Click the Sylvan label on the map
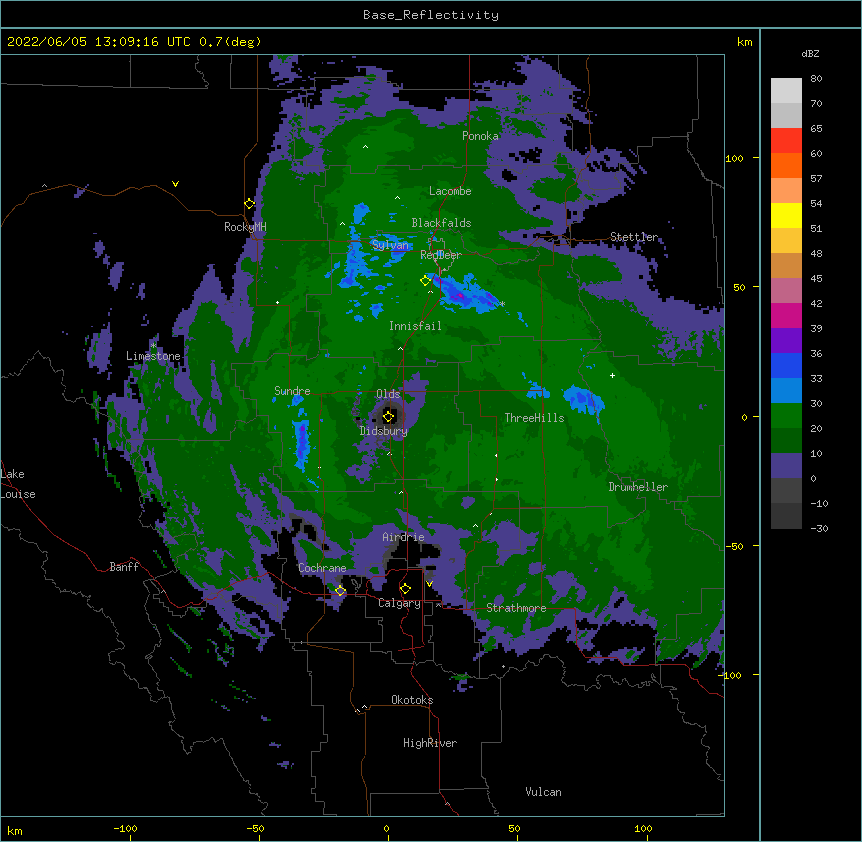The height and width of the screenshot is (842, 862). (x=390, y=245)
